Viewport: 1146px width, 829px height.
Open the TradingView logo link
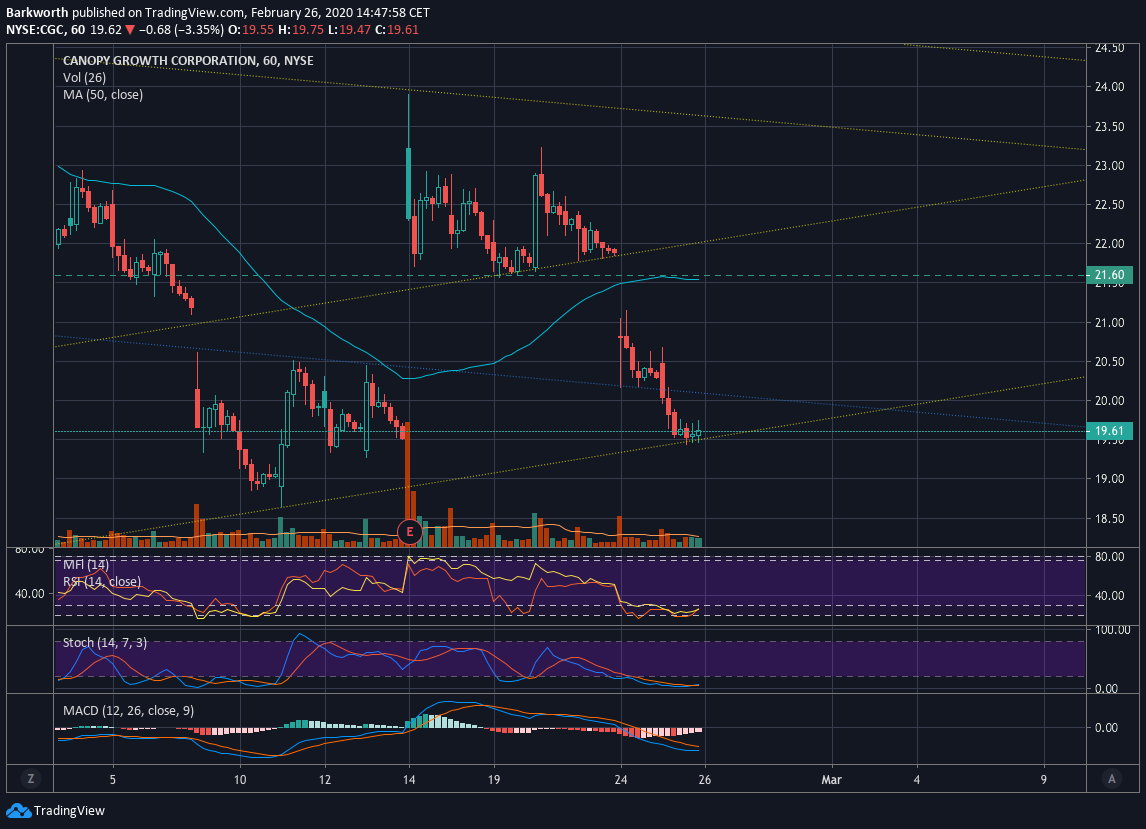[x=56, y=810]
